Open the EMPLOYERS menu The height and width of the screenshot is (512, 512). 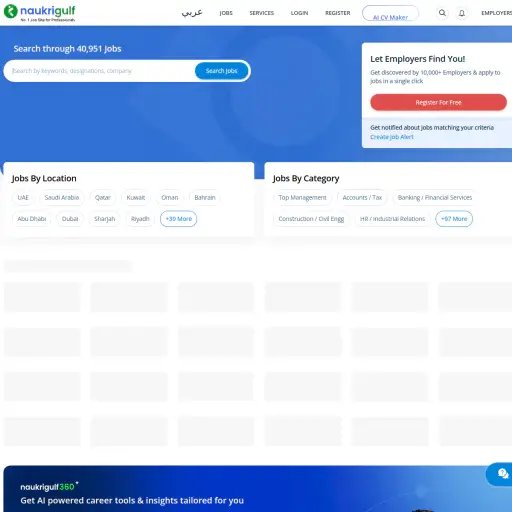[496, 13]
